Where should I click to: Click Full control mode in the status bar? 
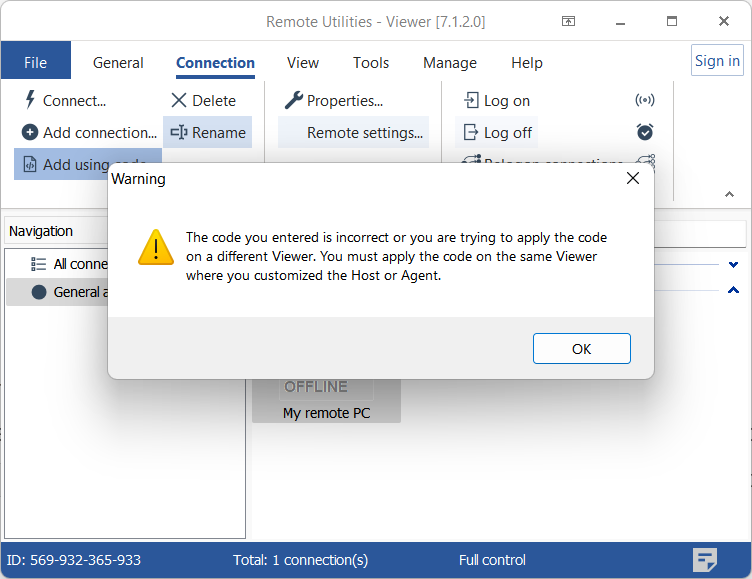492,560
